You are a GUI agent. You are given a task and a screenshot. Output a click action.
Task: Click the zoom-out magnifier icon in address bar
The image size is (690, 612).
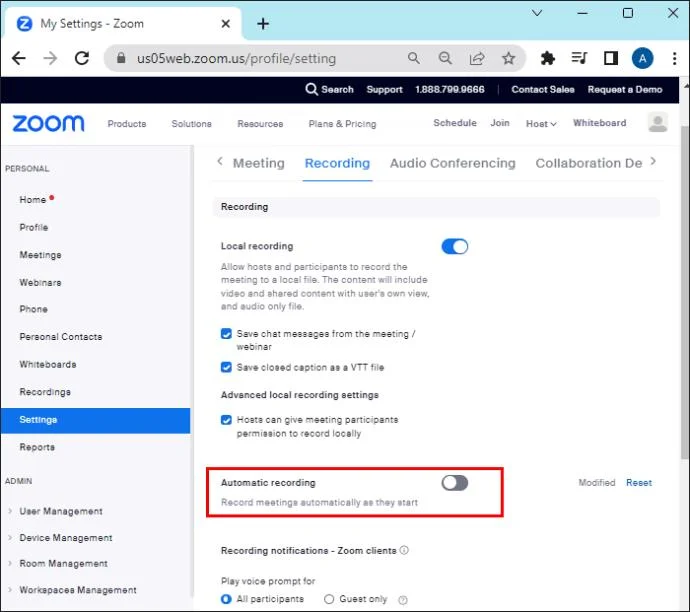click(445, 58)
